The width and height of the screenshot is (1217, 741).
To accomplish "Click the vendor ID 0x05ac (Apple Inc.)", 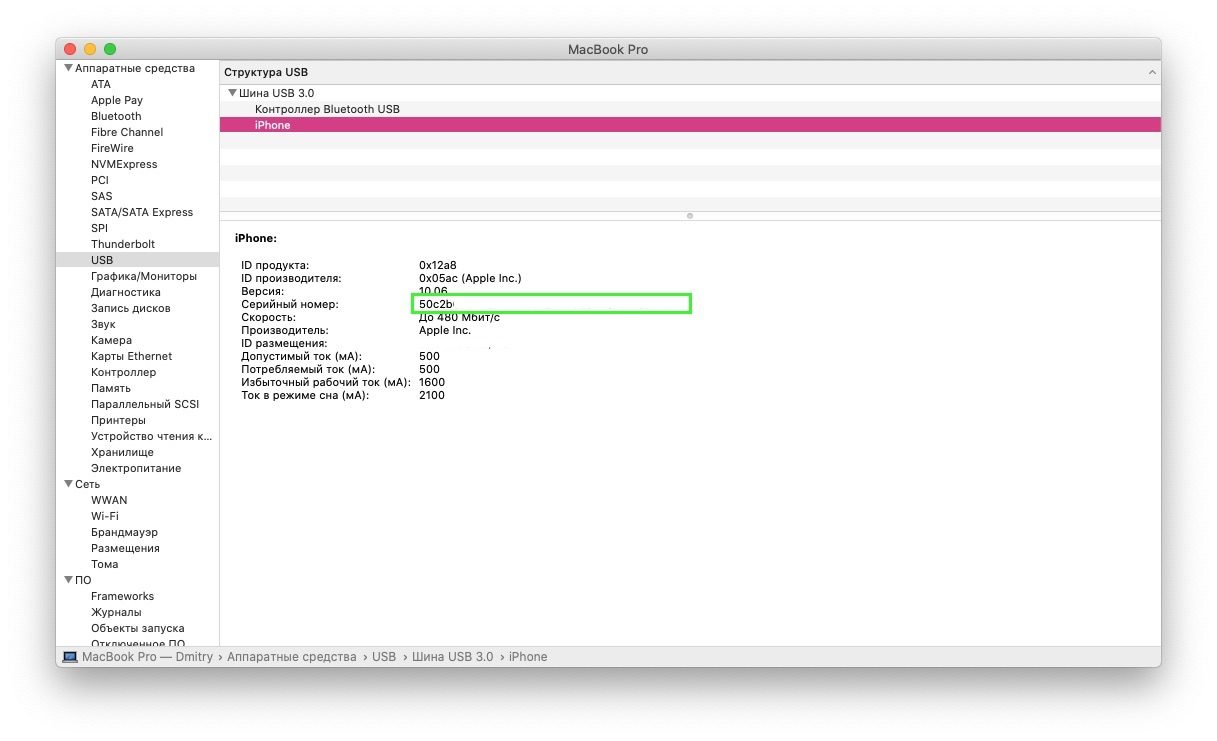I will tap(470, 278).
